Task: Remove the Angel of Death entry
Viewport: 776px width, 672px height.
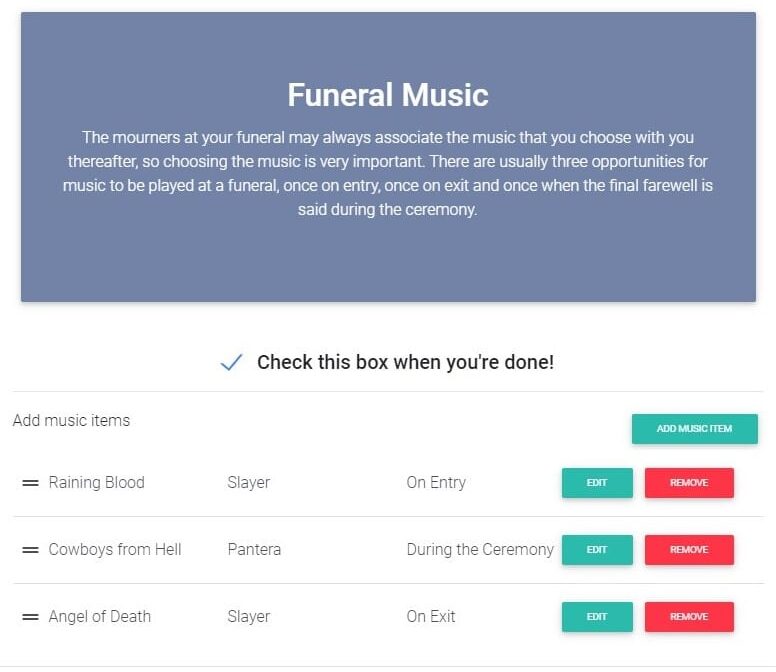Action: coord(689,617)
